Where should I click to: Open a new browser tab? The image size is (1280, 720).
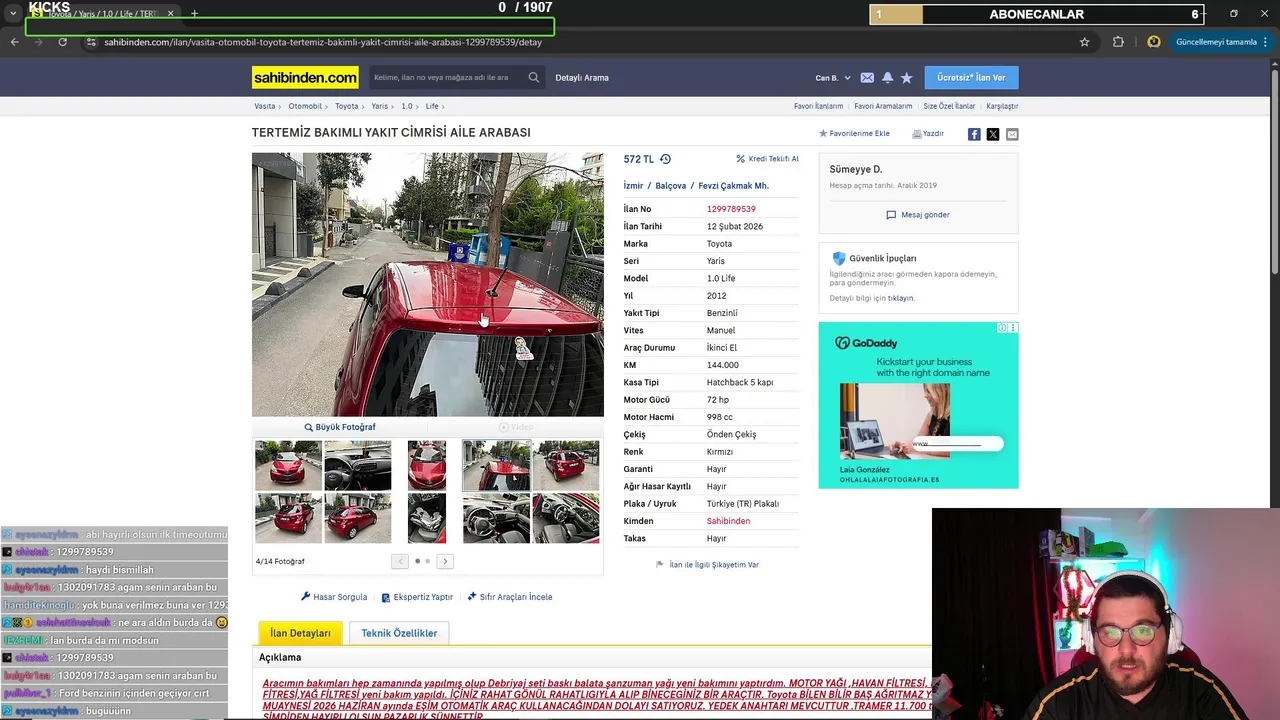point(194,14)
